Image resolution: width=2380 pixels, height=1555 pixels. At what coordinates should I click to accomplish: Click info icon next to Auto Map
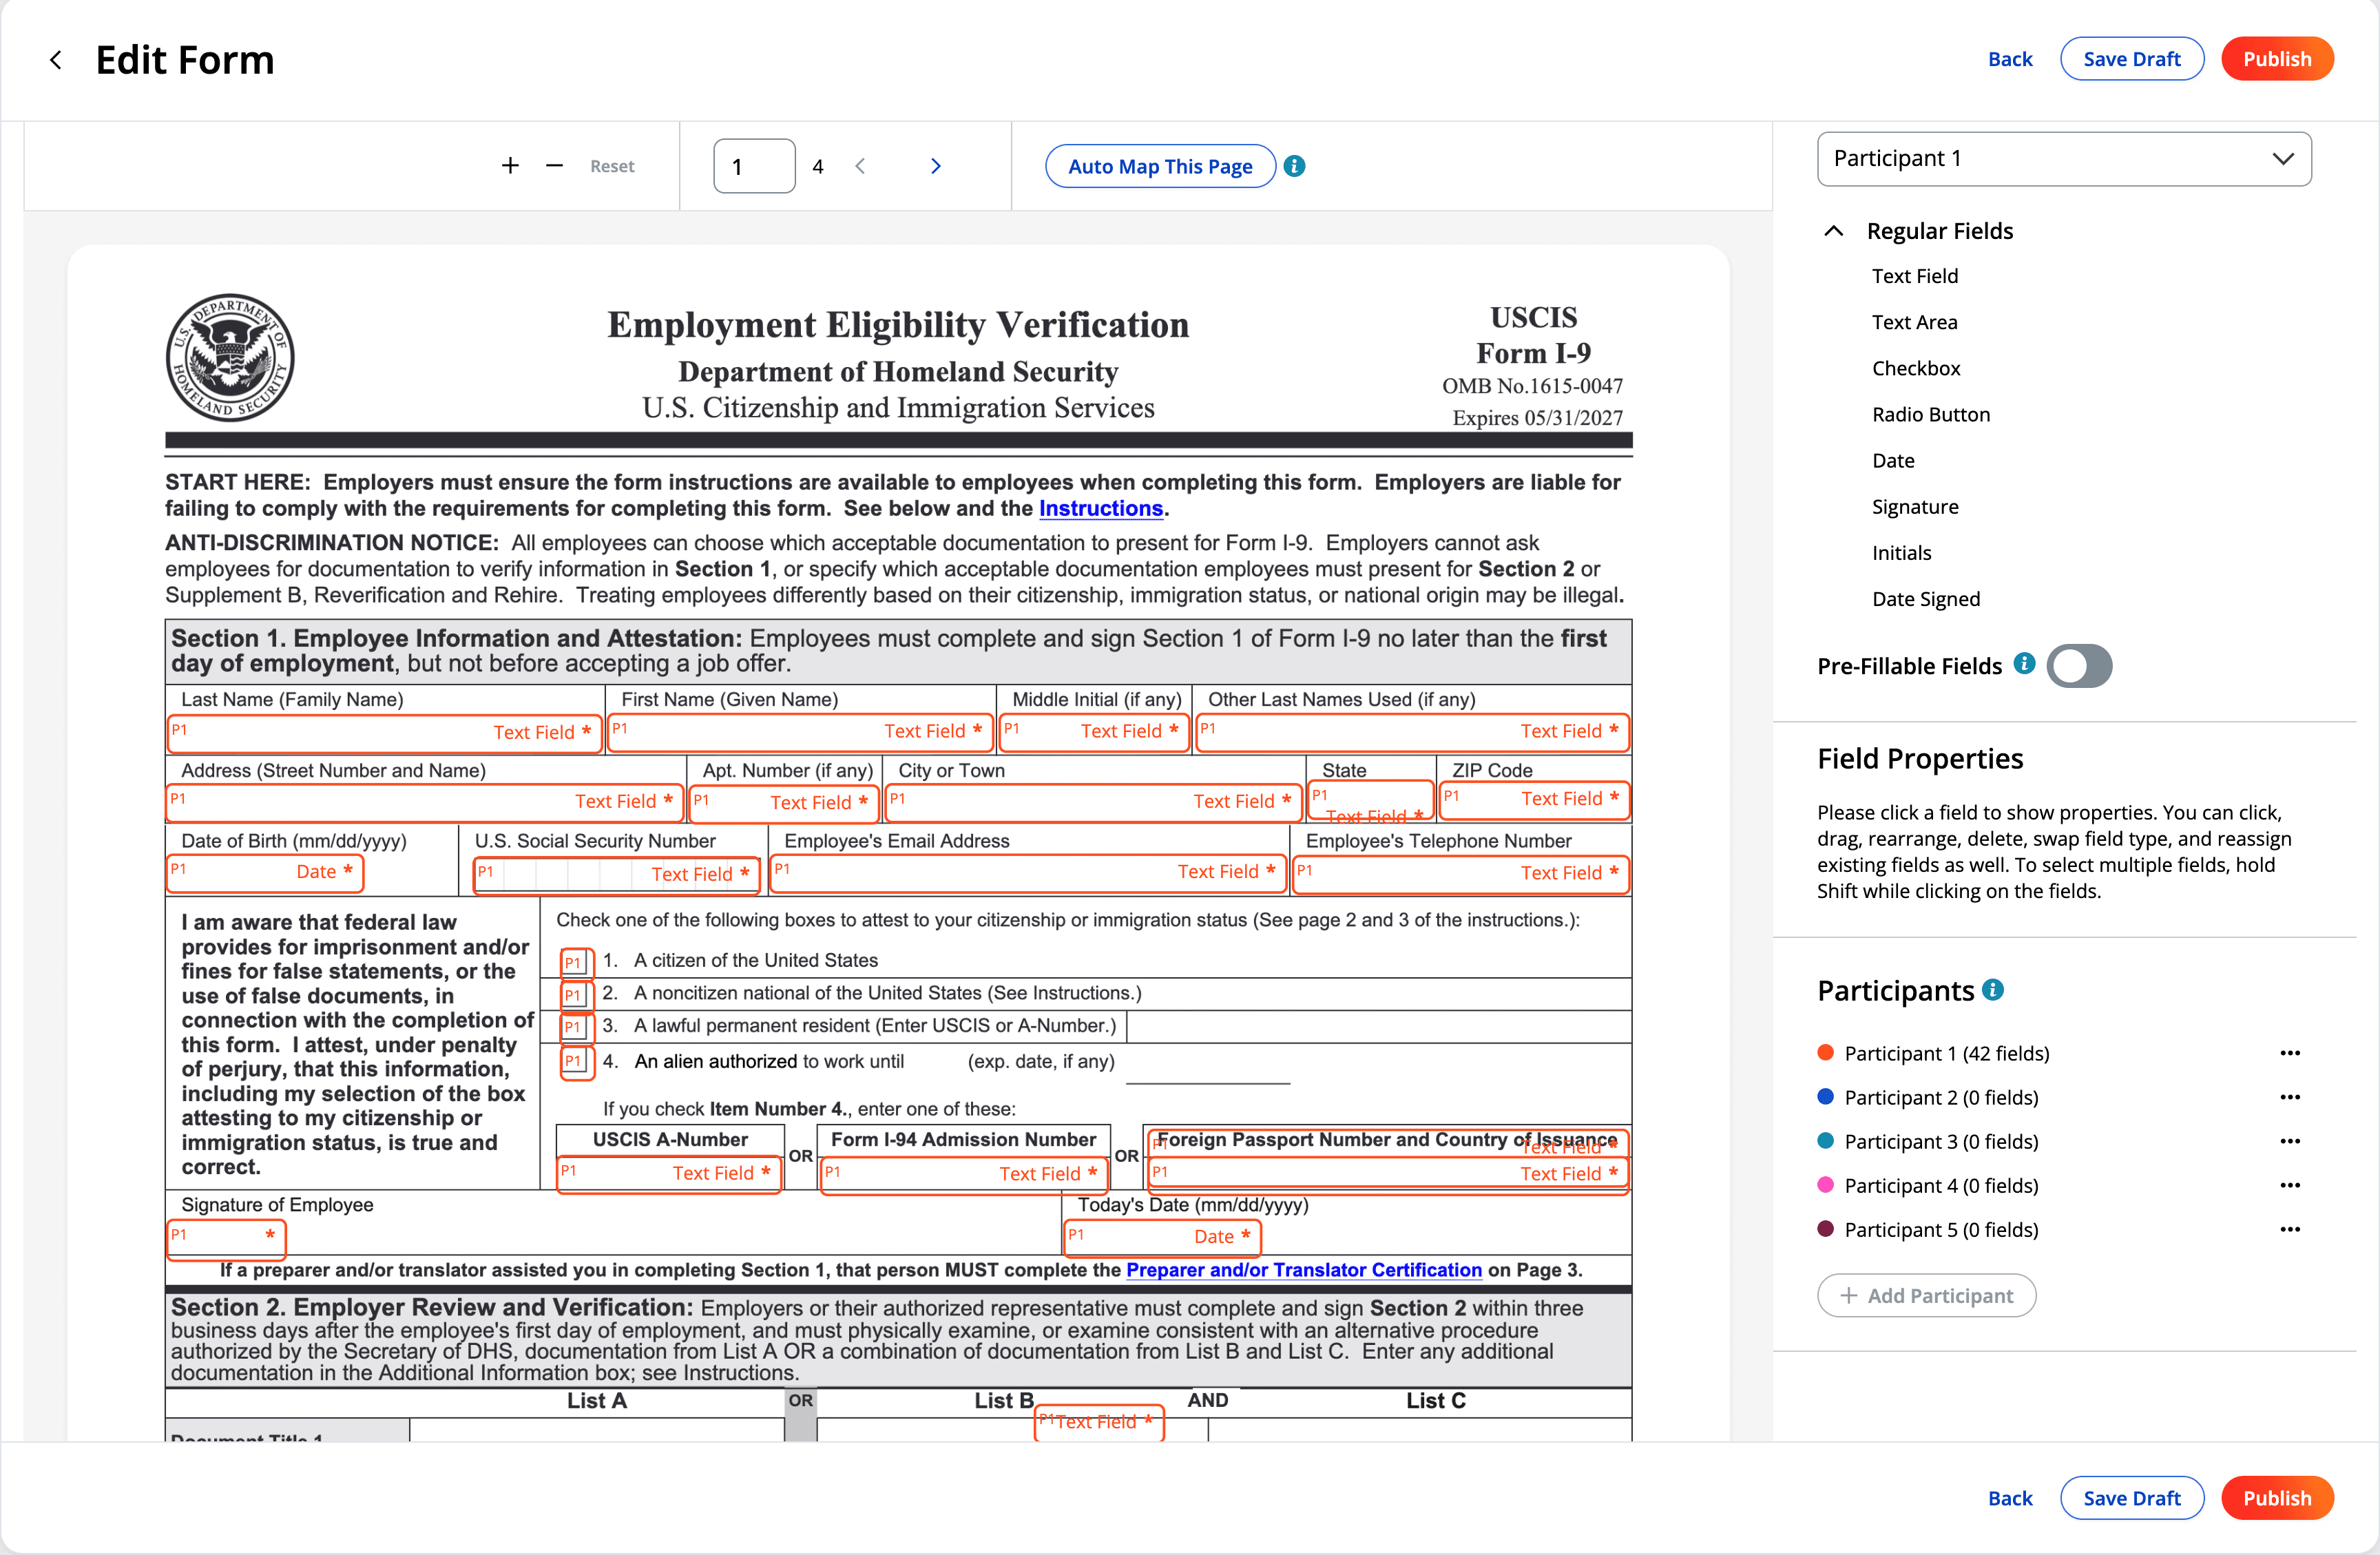(x=1294, y=166)
